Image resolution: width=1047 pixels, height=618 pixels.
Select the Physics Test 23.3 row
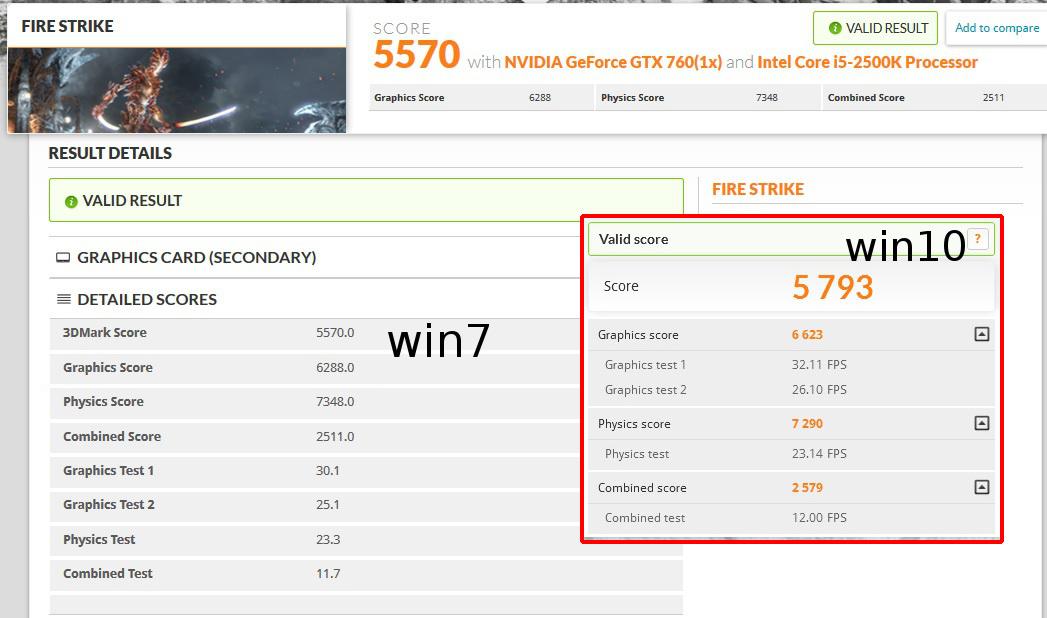point(366,539)
